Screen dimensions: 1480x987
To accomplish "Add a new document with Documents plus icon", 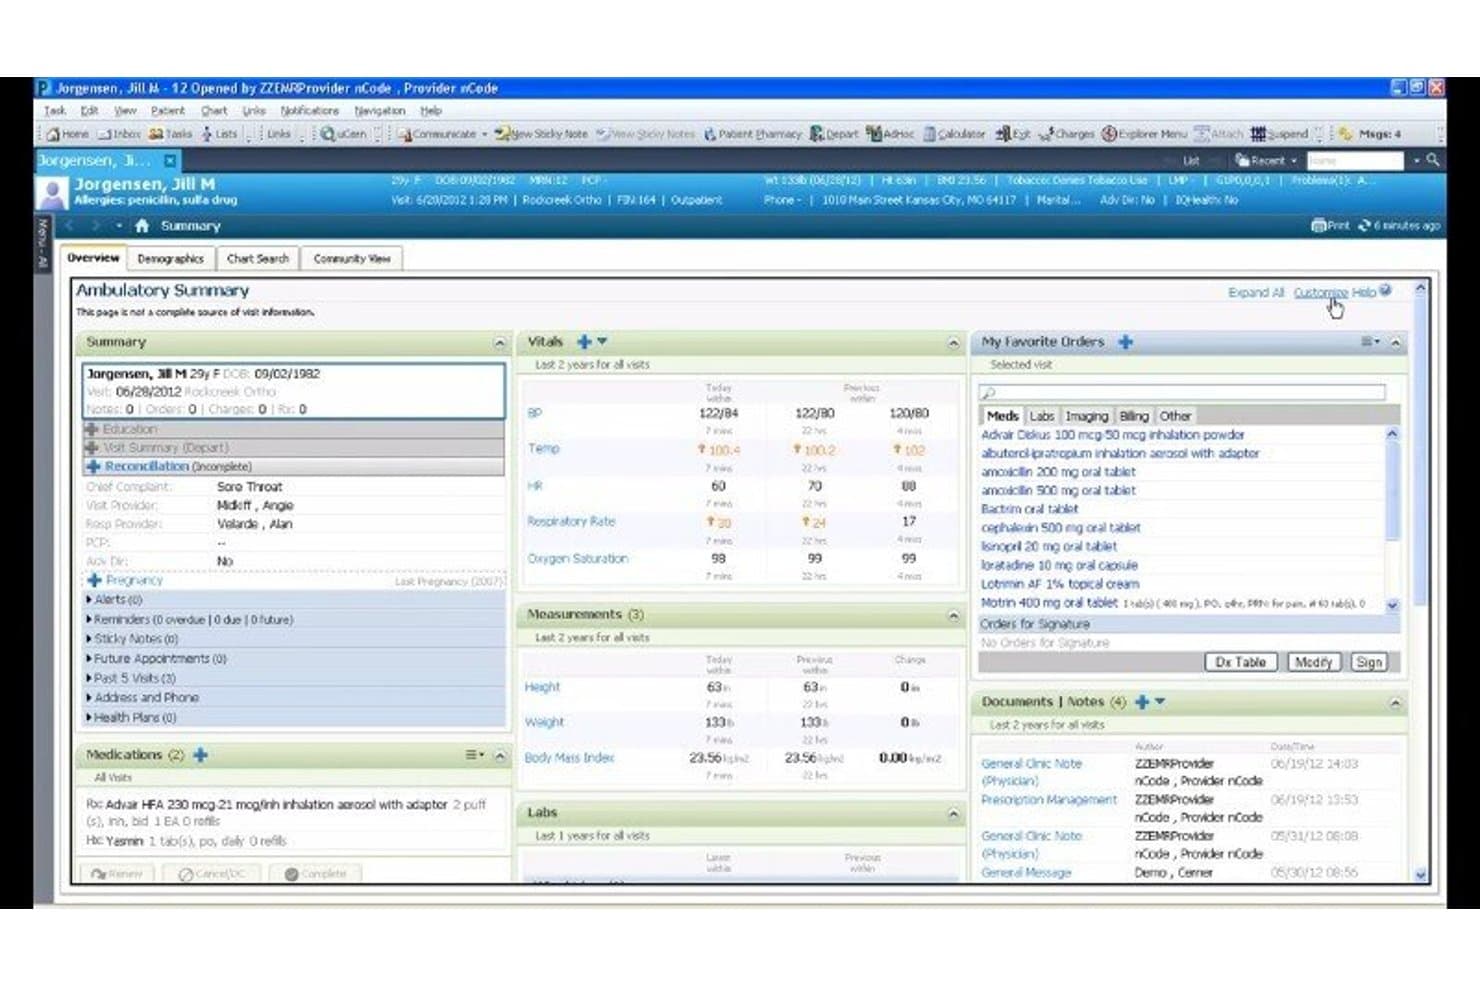I will [1142, 702].
